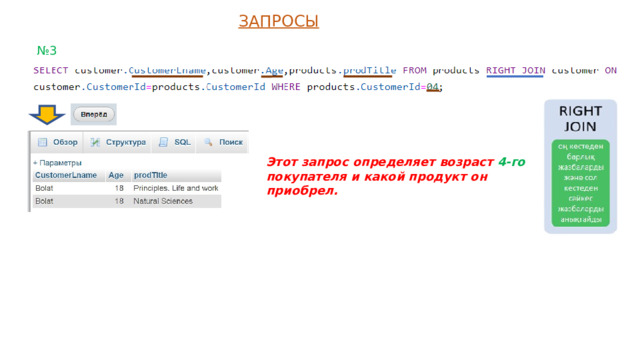This screenshot has width=640, height=360.
Task: Open the SQL tab
Action: pyautogui.click(x=174, y=142)
